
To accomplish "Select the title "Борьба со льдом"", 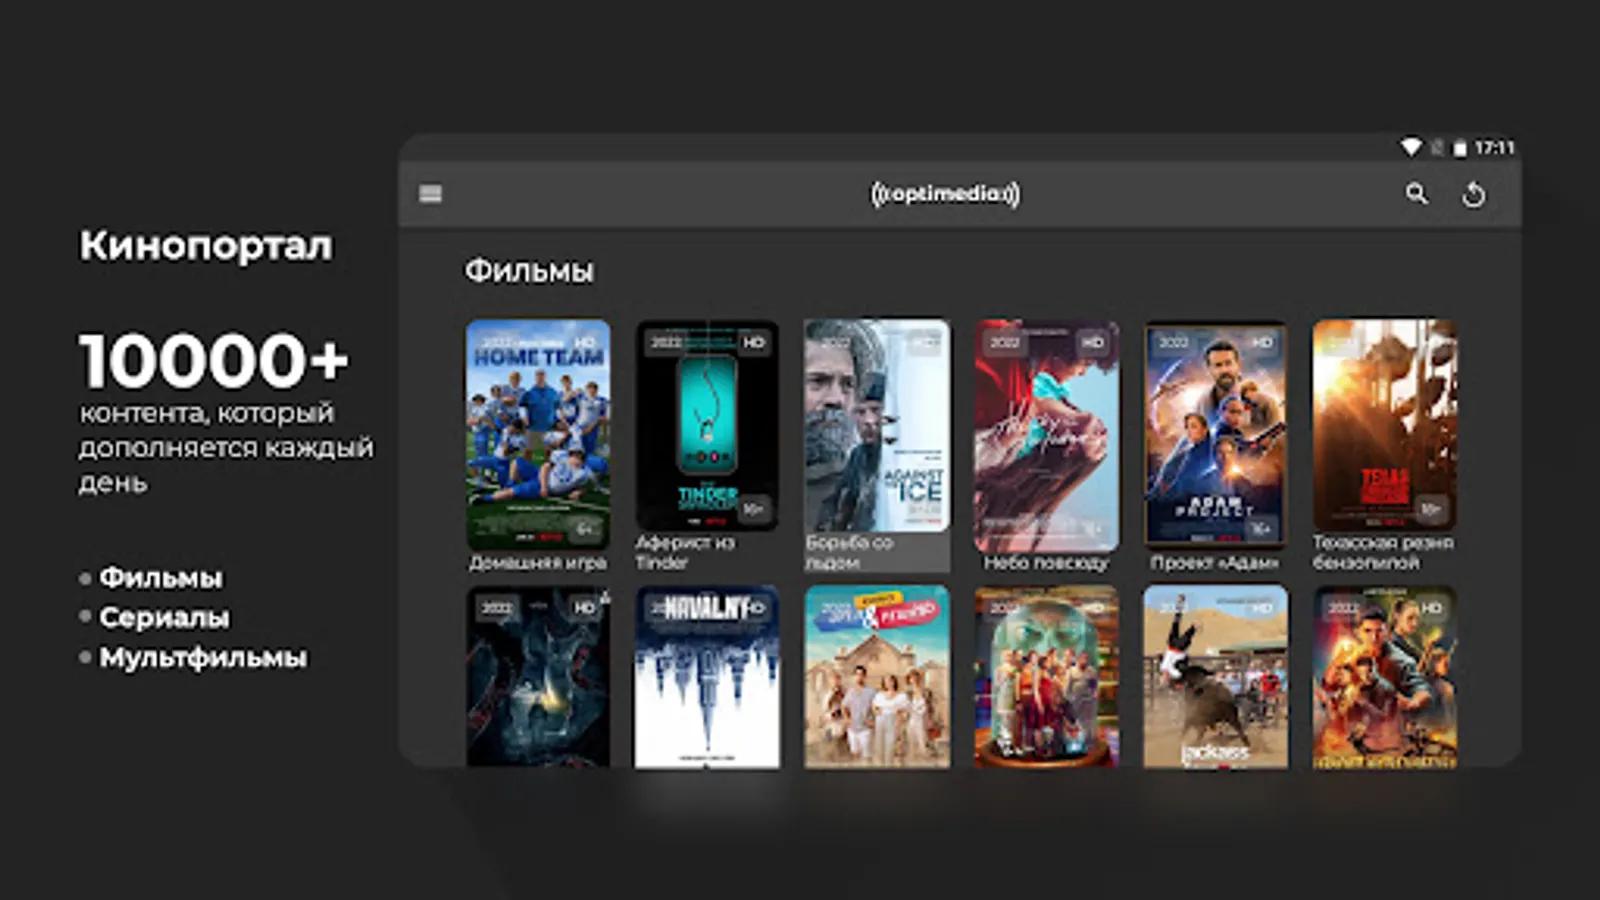I will click(849, 552).
